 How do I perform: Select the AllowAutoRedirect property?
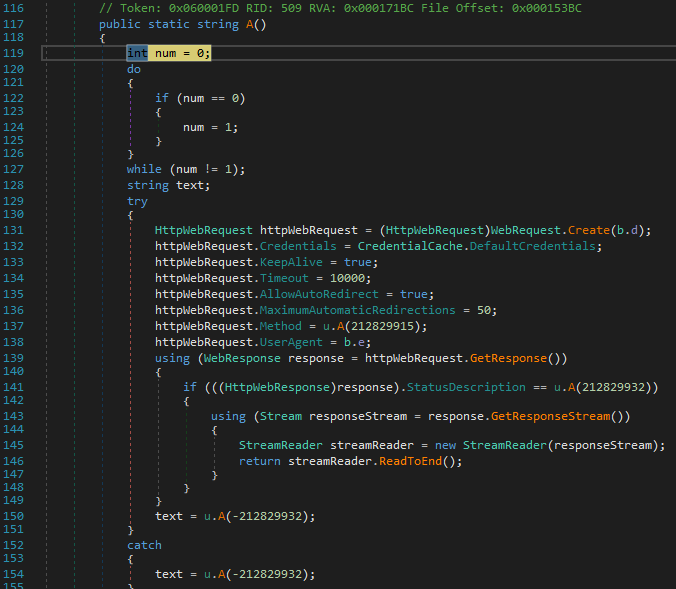click(309, 294)
